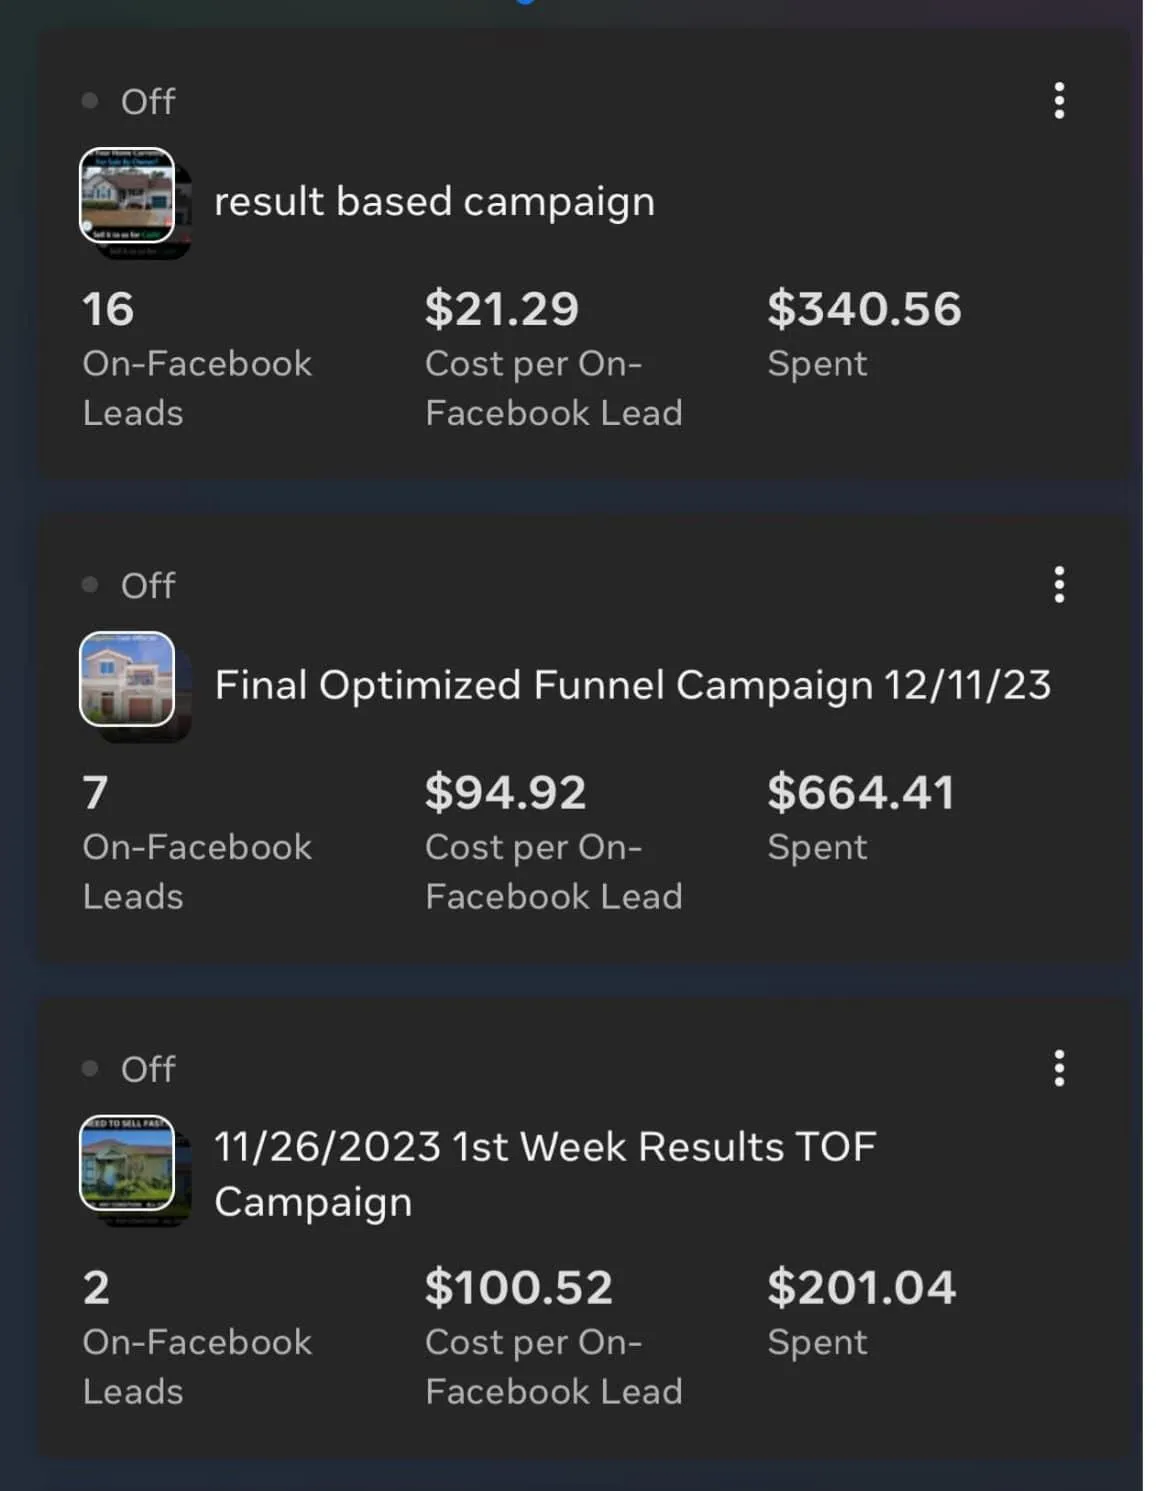Open three-dot menu for Final Optimized Funnel Campaign
This screenshot has width=1158, height=1491.
[x=1059, y=585]
